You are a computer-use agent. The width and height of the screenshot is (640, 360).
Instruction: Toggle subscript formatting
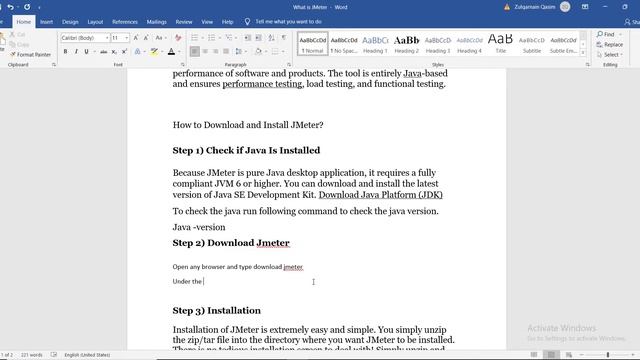114,51
